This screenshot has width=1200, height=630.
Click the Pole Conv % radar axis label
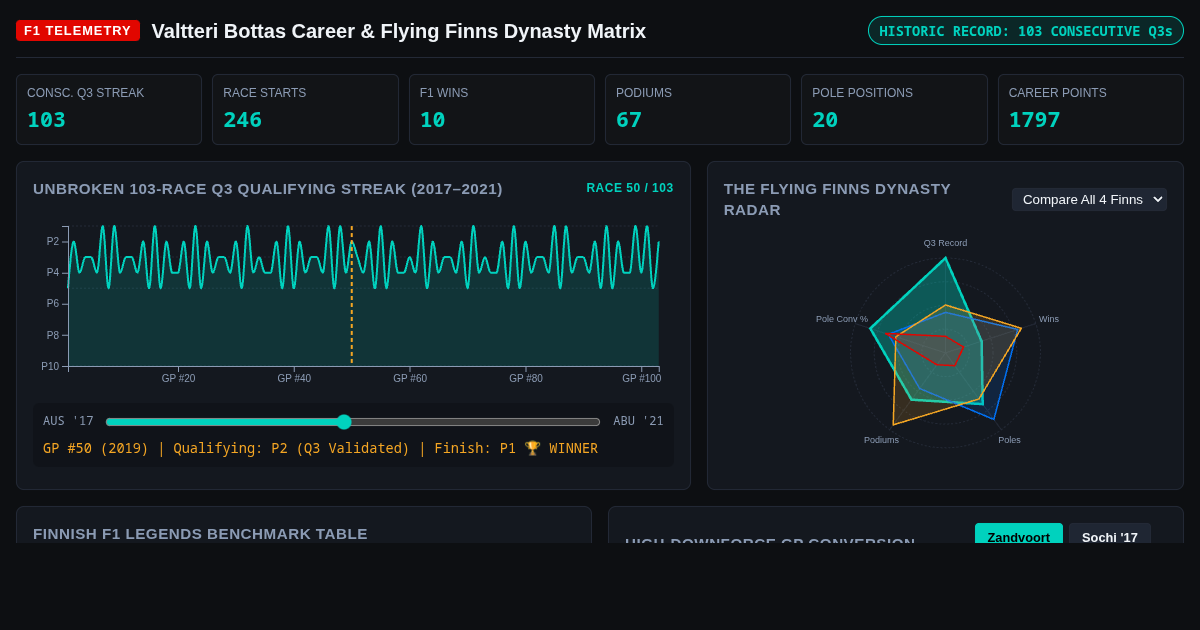tap(842, 319)
